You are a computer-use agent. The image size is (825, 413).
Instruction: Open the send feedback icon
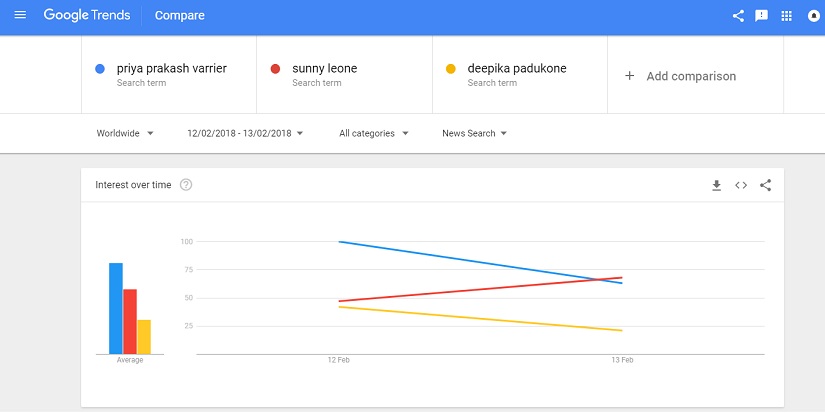tap(761, 16)
